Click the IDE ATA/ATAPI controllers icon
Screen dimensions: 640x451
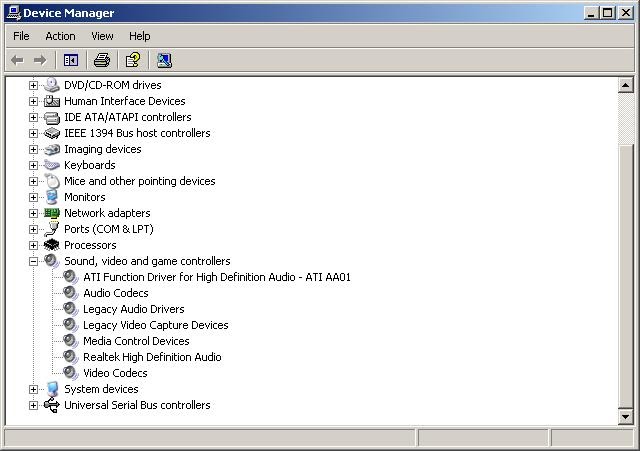[52, 118]
